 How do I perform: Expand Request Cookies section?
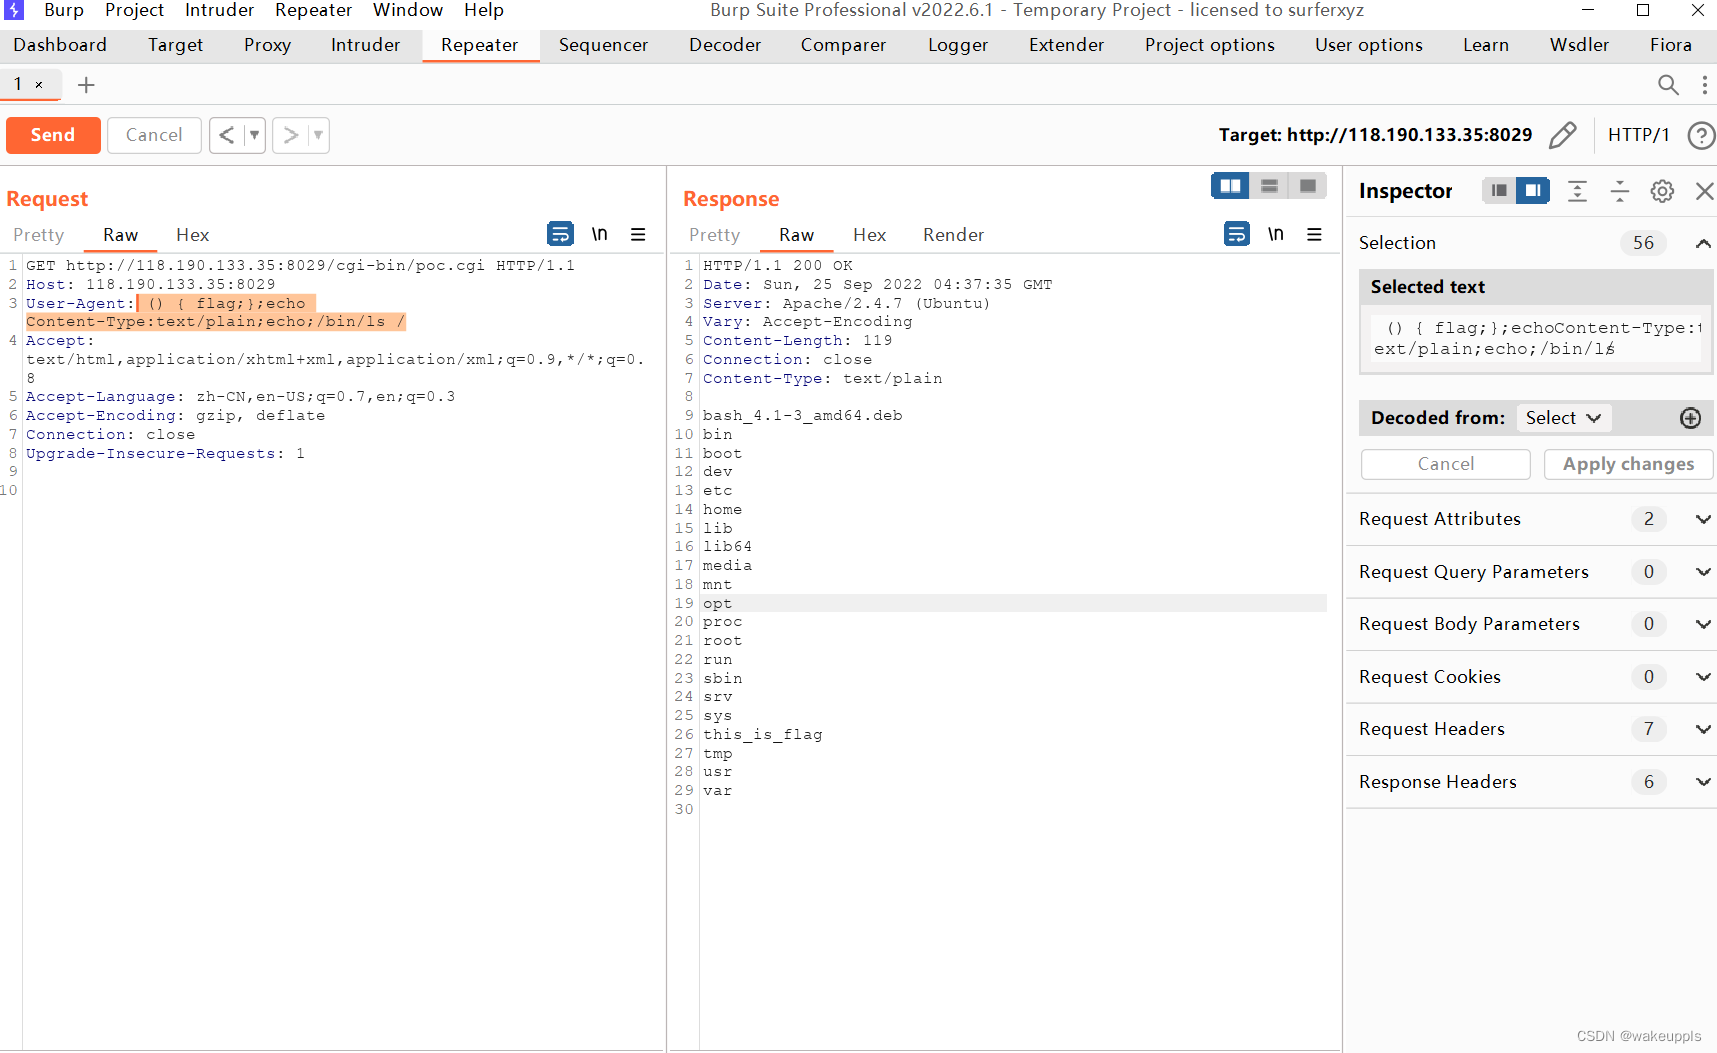[x=1703, y=677]
